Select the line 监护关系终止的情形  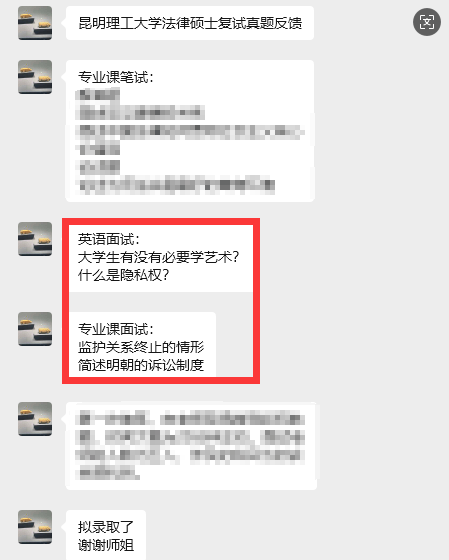(x=141, y=347)
